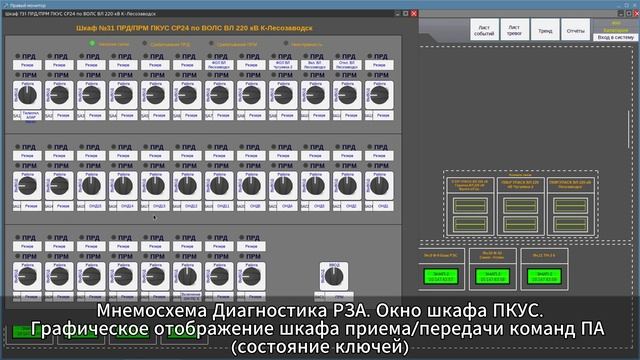Image resolution: width=640 pixels, height=360 pixels.
Task: Click the cabinet window title heading Шкаф №31
Action: click(194, 28)
